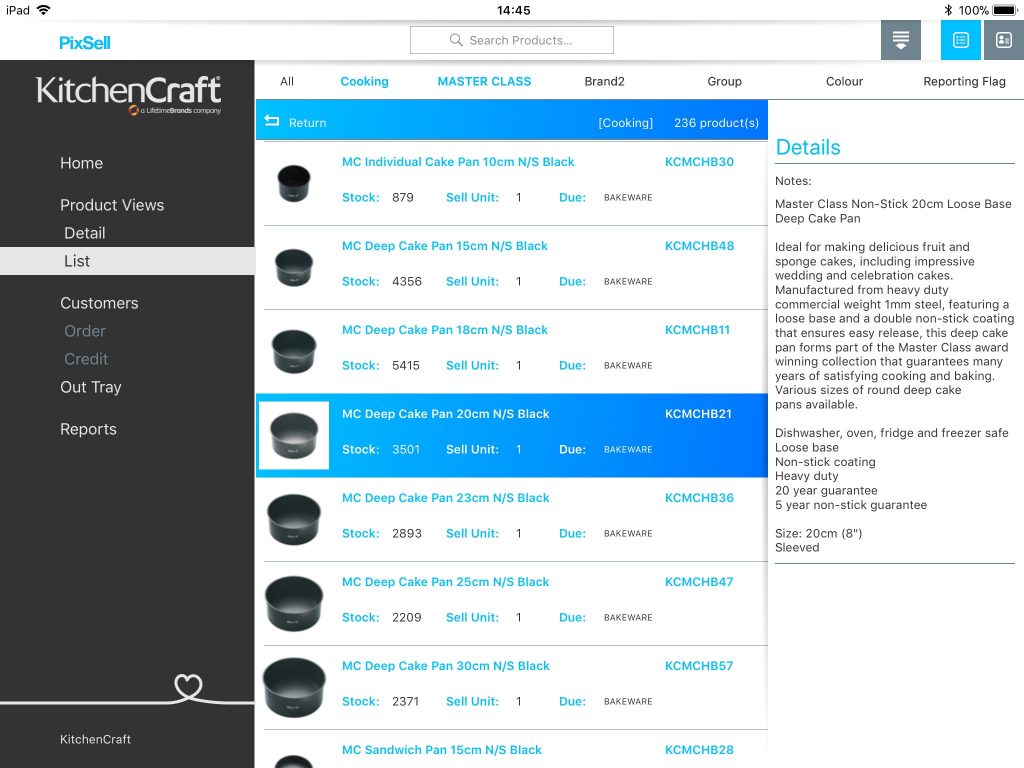Screen dimensions: 1024x768
Task: Select the List product view
Action: click(x=127, y=261)
